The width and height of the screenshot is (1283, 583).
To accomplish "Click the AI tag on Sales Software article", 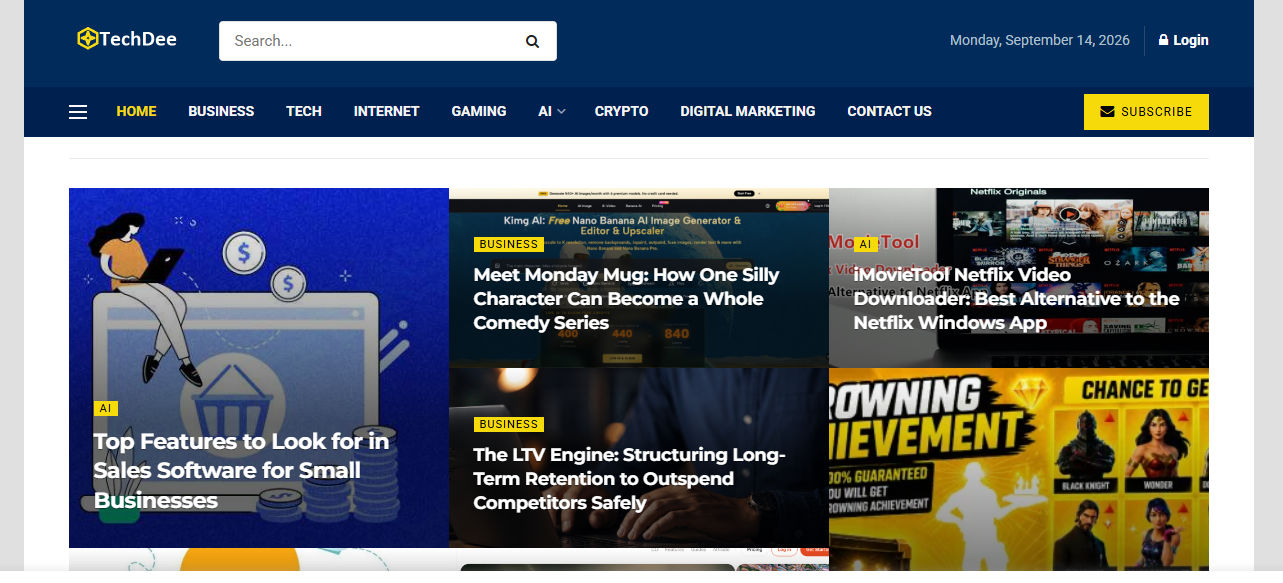I will [106, 408].
